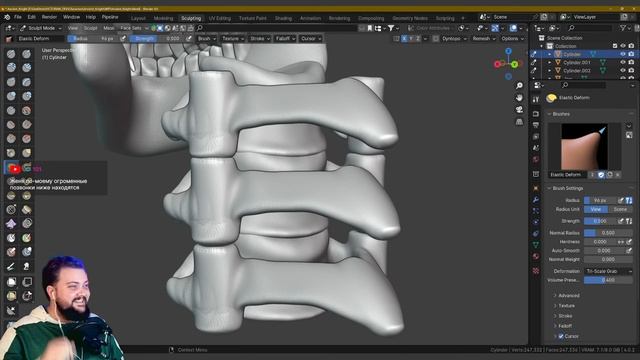Set Radius Unit to View

click(x=596, y=209)
